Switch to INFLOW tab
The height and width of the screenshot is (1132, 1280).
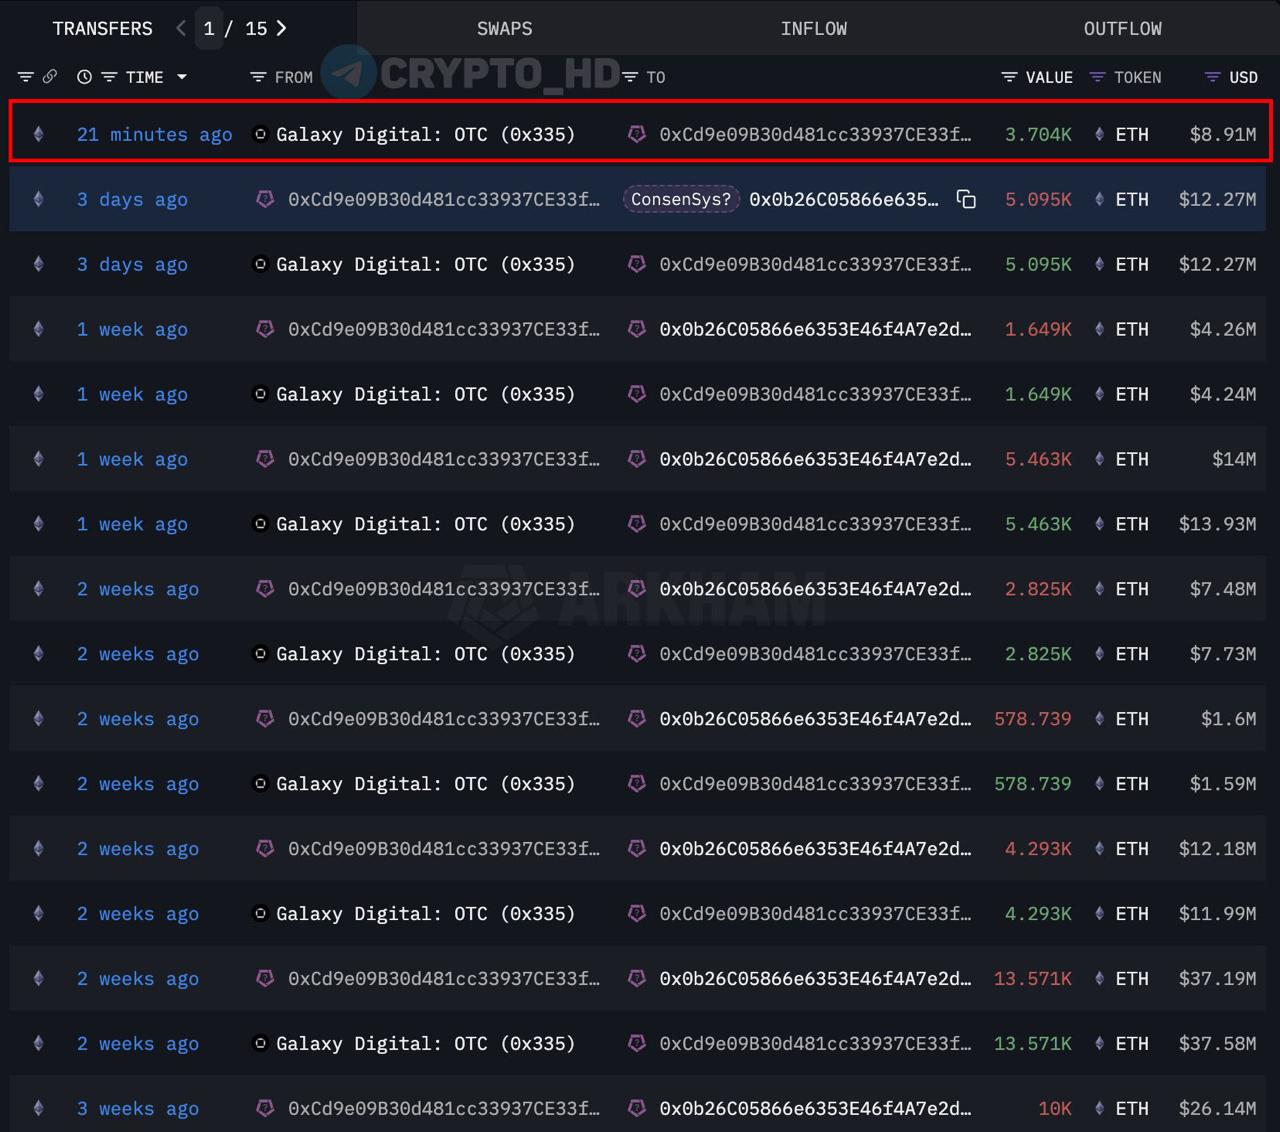click(813, 28)
